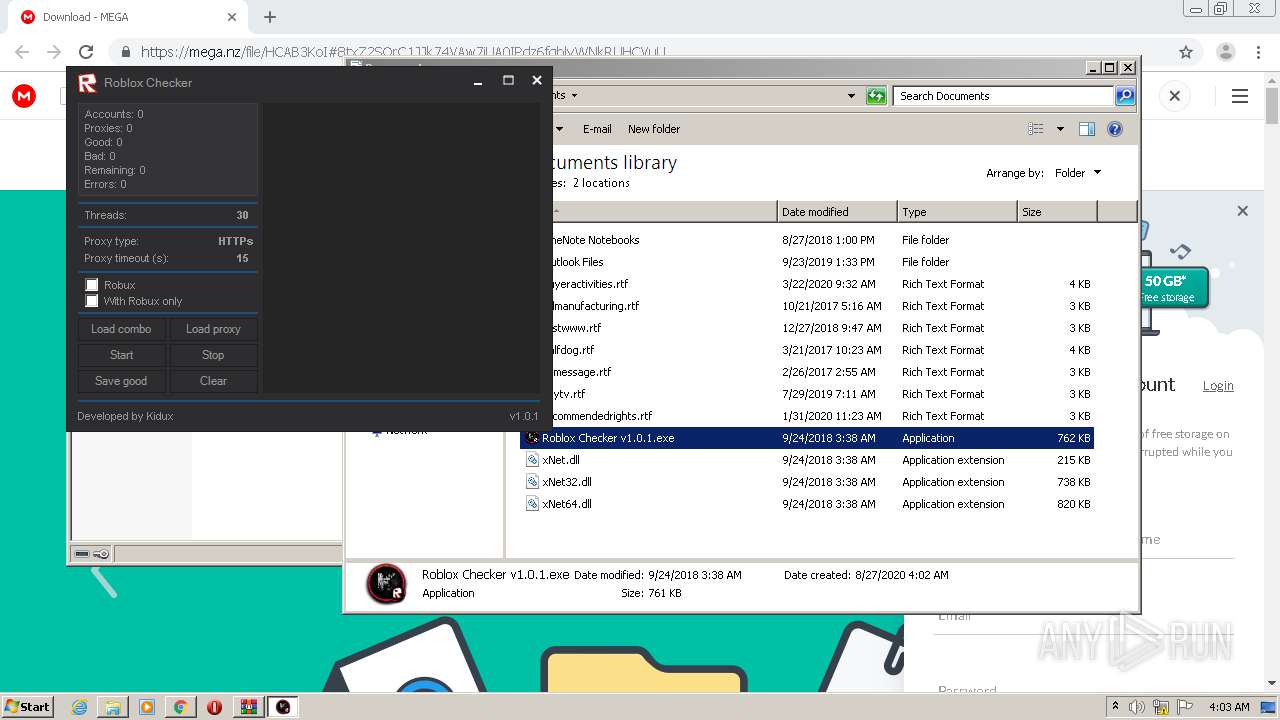The image size is (1280, 720).
Task: Sort files by Type column header
Action: coord(957,212)
